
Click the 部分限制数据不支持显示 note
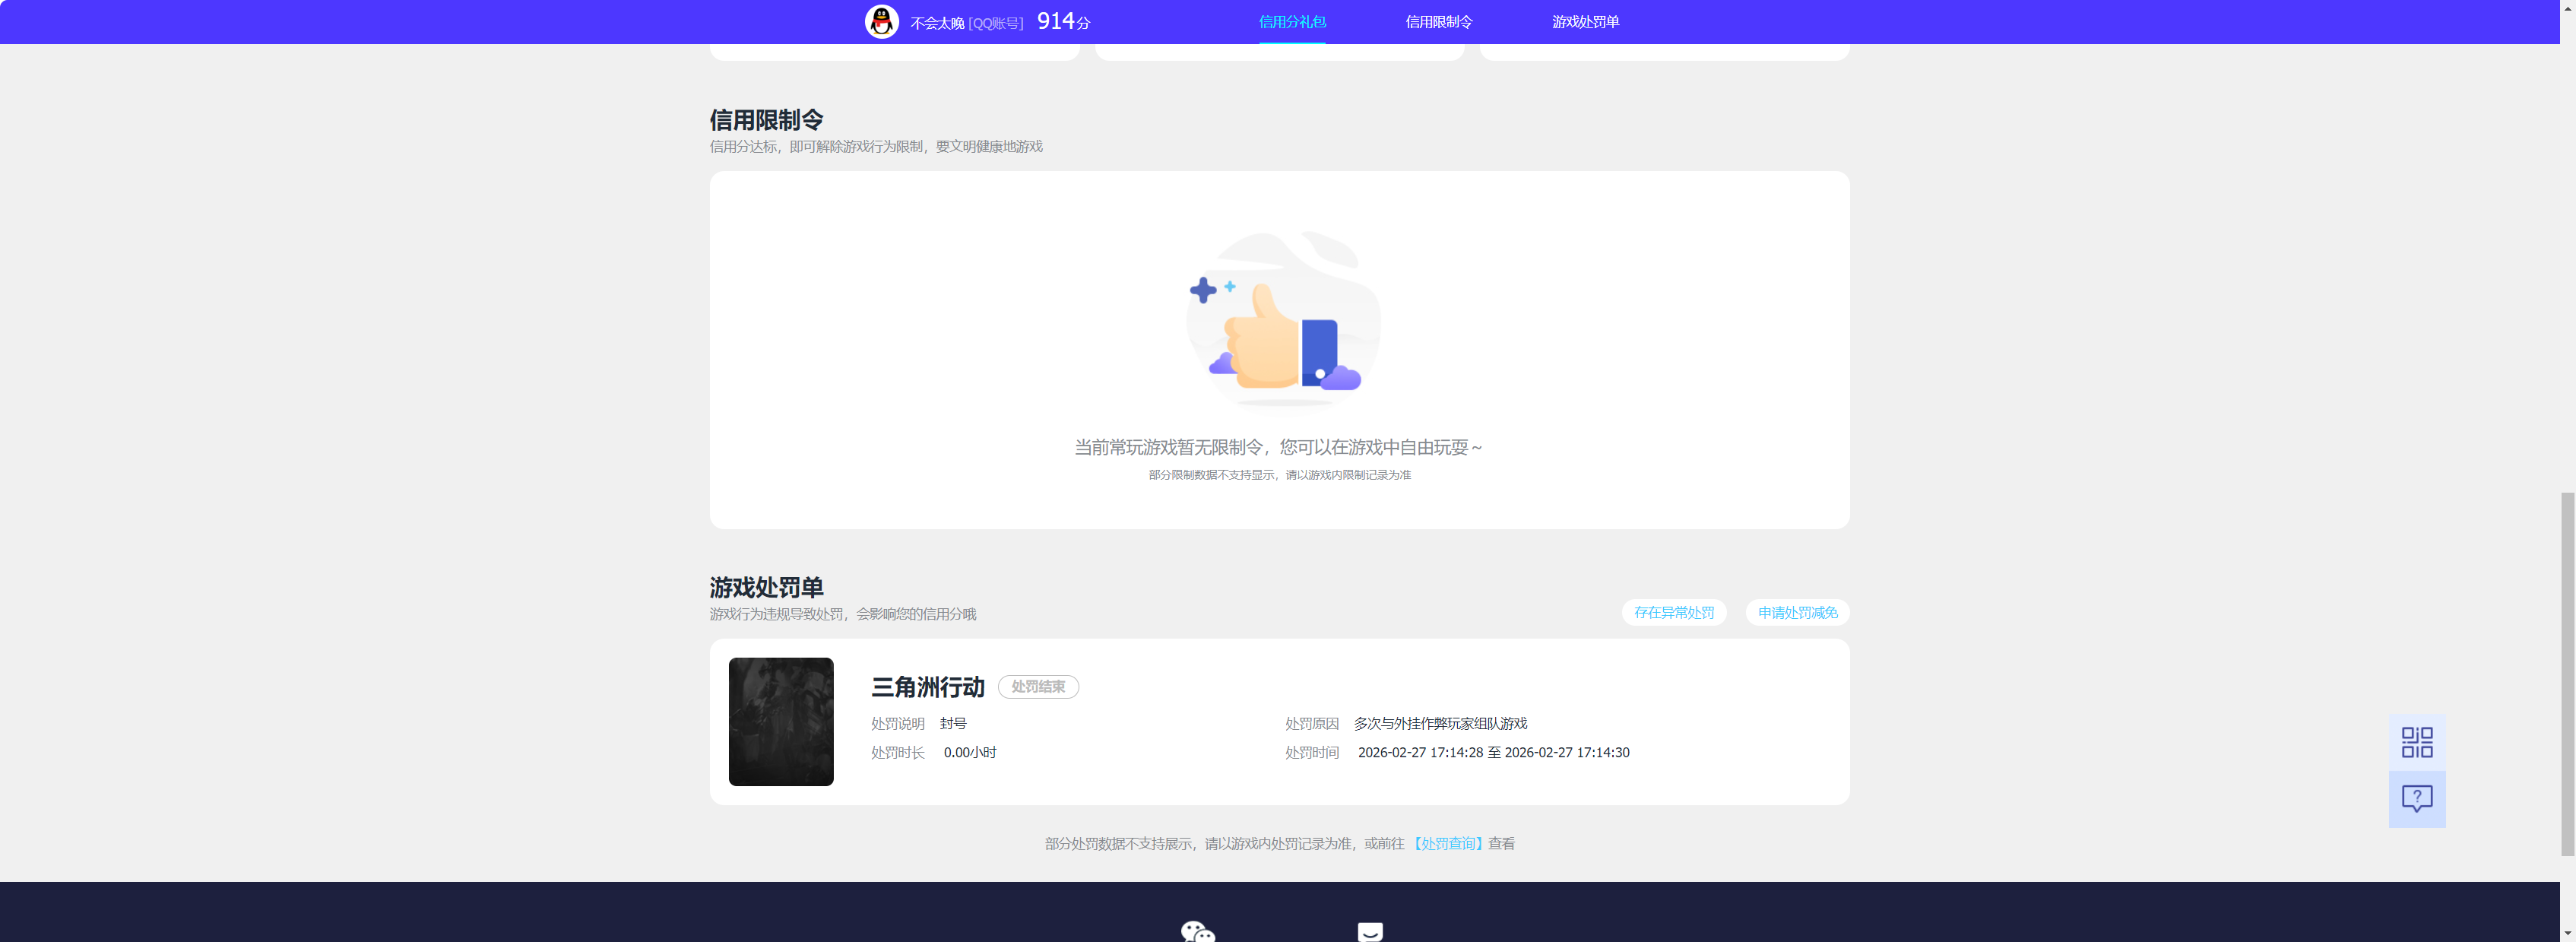pos(1279,475)
